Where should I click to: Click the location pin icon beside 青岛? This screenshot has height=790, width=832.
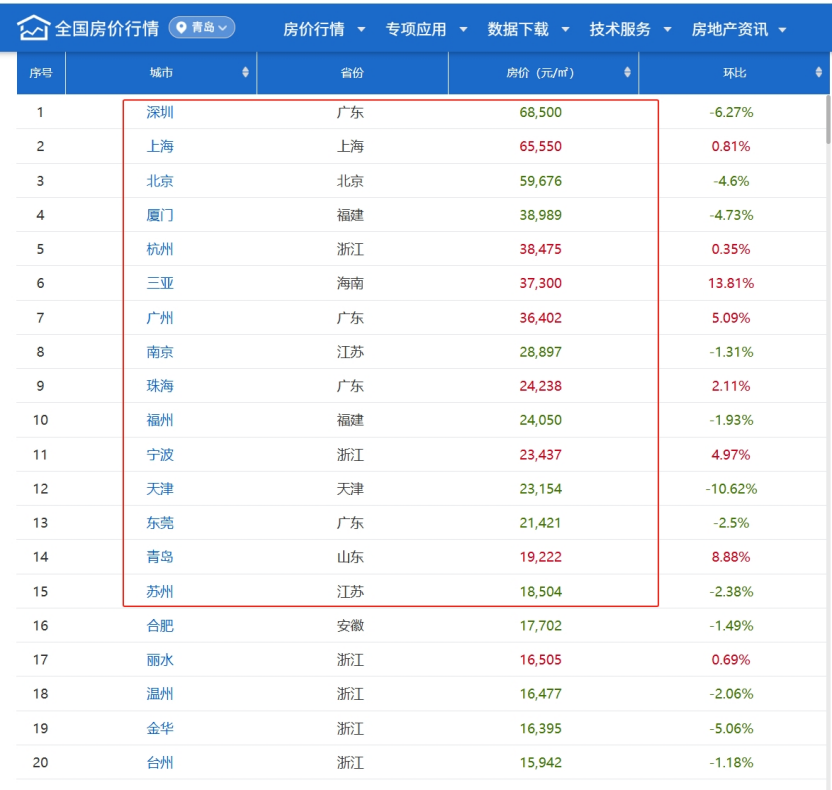181,28
